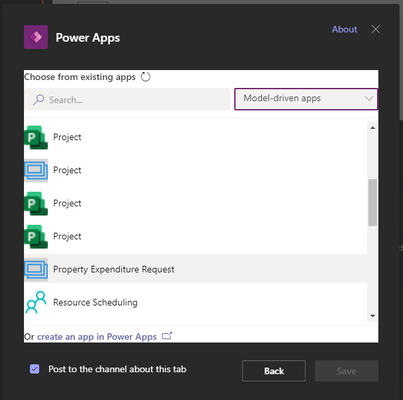Click the Property Expenditure Request app icon
403x400 pixels.
click(x=36, y=269)
